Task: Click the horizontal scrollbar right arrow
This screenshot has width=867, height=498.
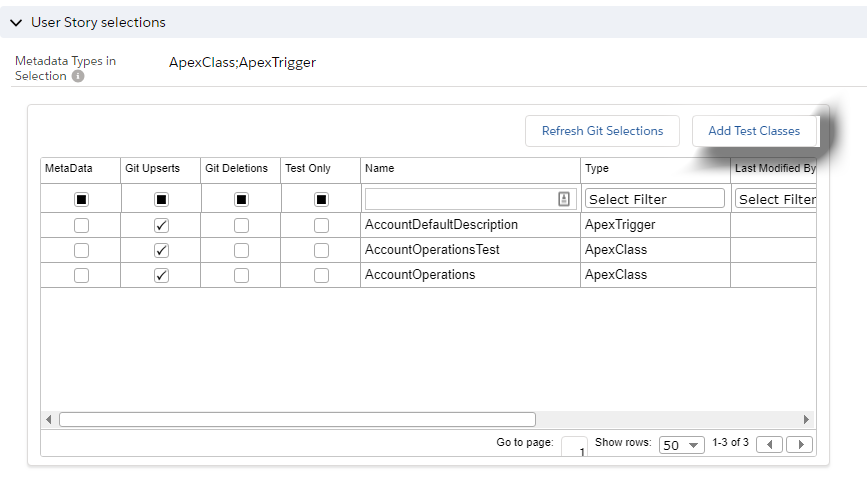Action: (x=806, y=420)
